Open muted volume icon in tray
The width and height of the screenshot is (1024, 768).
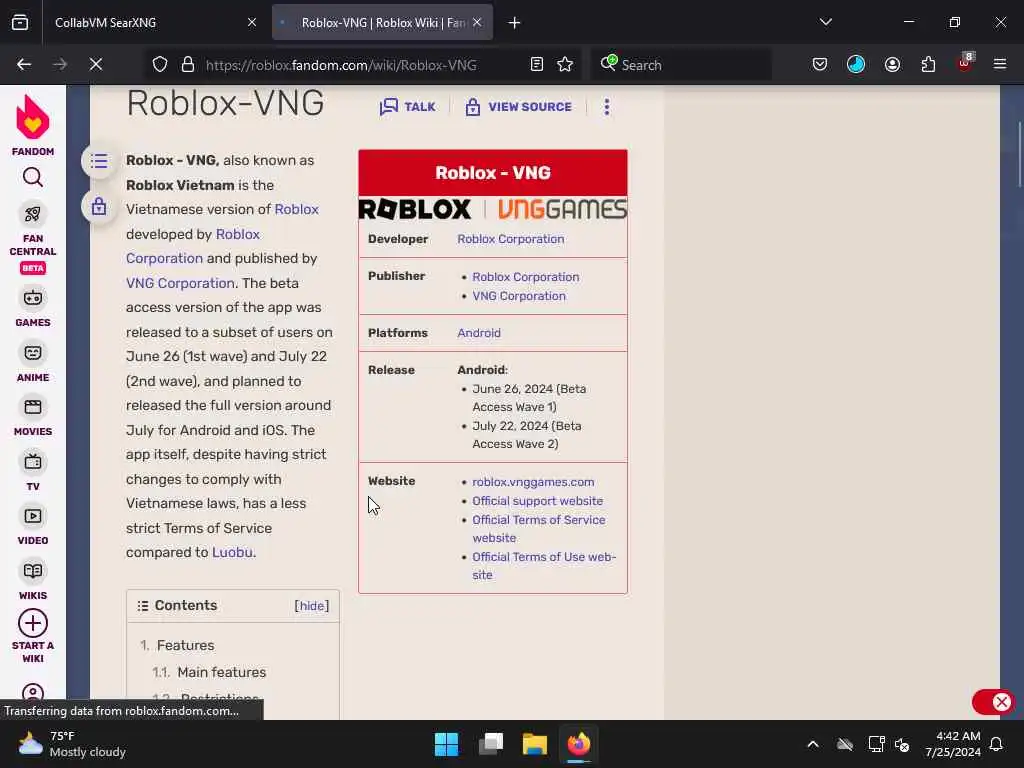tap(903, 744)
